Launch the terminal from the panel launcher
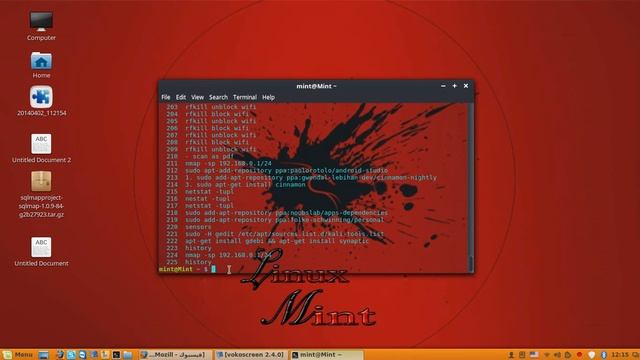This screenshot has width=640, height=360. click(x=116, y=355)
